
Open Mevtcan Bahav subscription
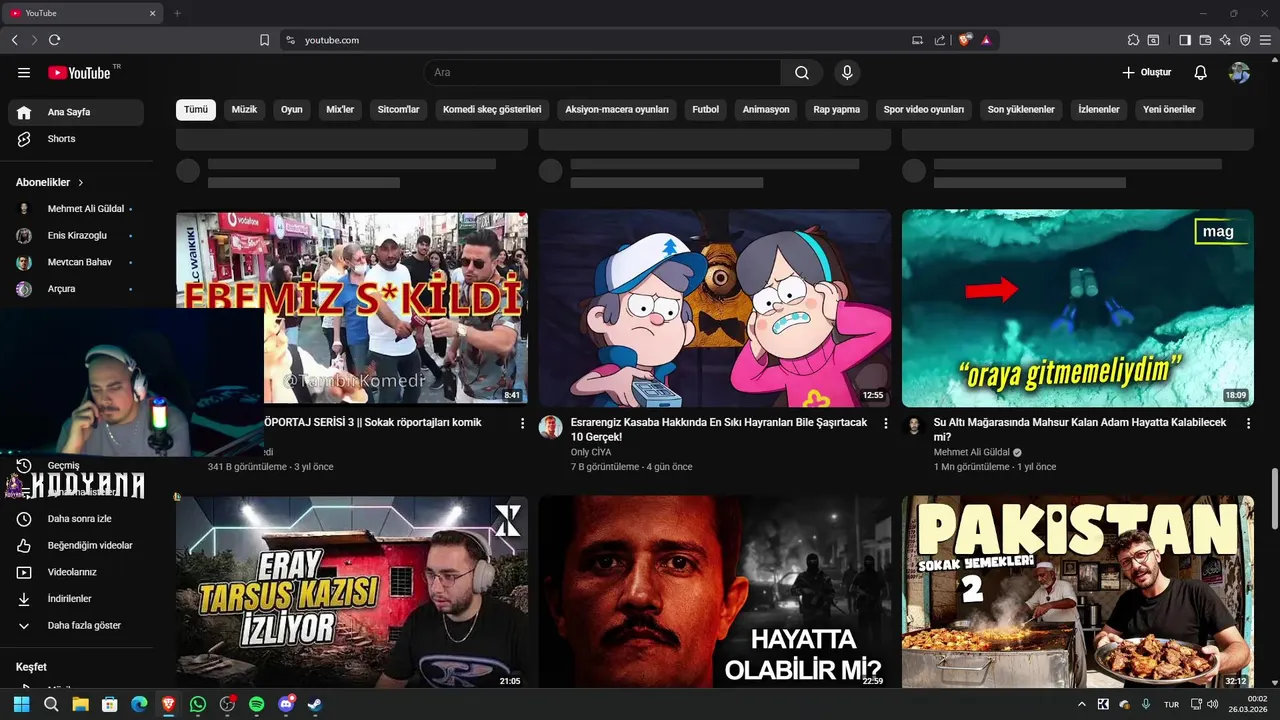(x=76, y=262)
